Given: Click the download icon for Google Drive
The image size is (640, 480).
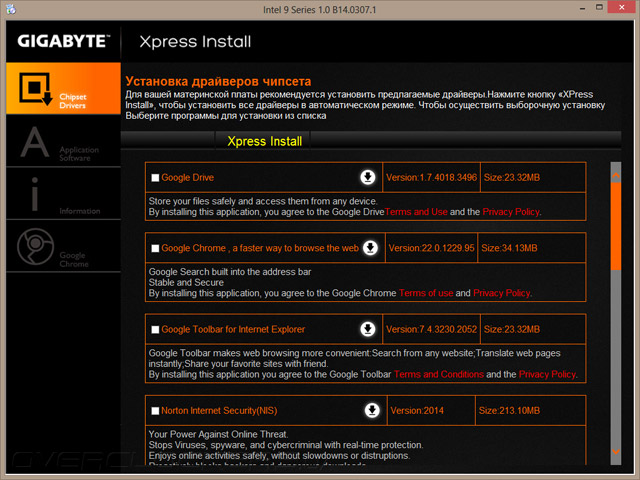Looking at the screenshot, I should [x=368, y=177].
